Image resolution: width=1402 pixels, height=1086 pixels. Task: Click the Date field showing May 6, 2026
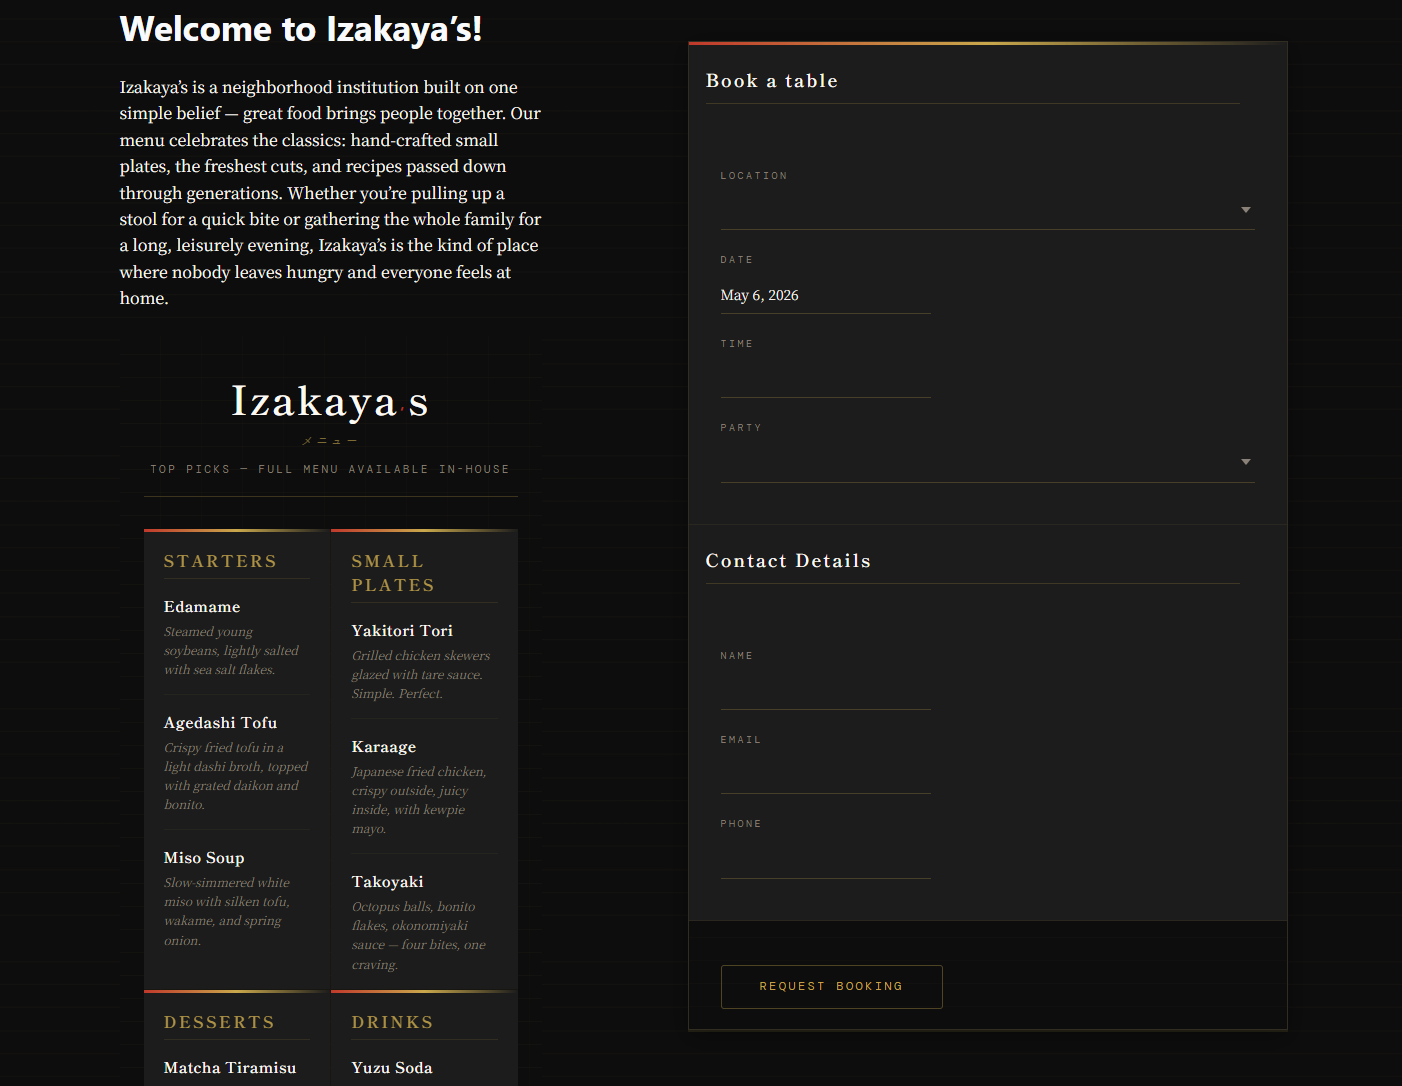click(x=825, y=295)
